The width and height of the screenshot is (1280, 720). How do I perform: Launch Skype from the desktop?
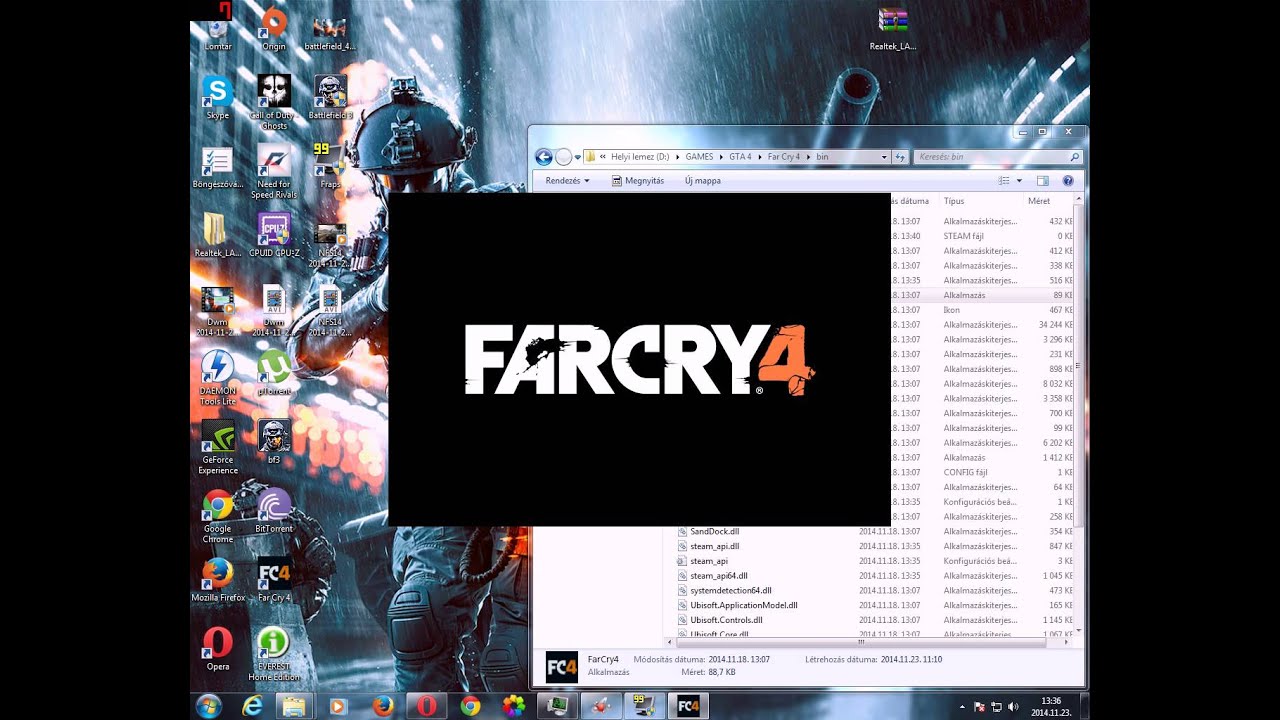pos(218,95)
